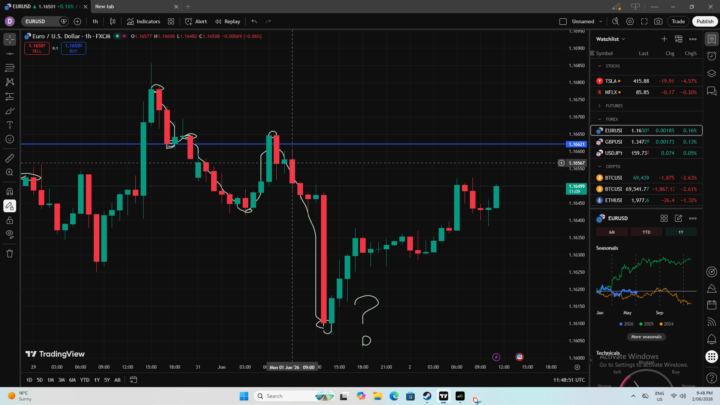
Task: Select the YTD tab in details panel
Action: click(x=646, y=232)
